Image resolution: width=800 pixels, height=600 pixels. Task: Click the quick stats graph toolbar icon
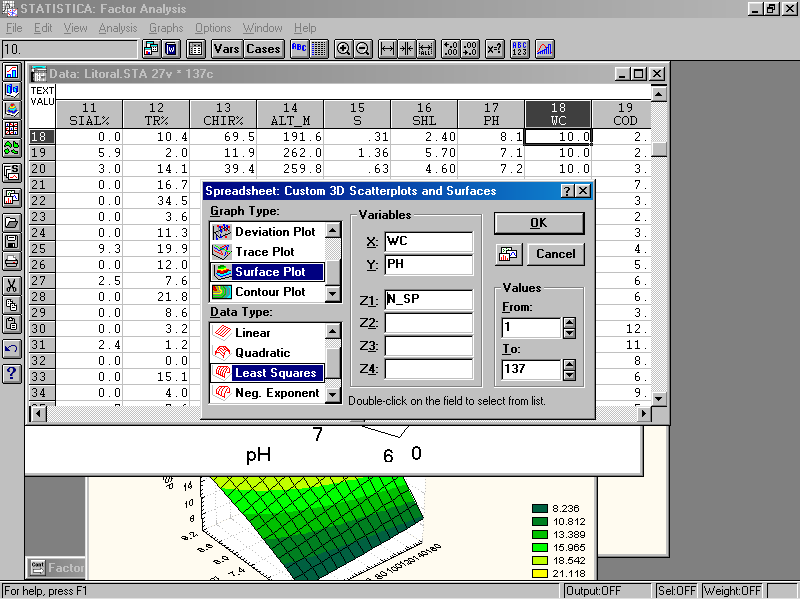click(x=544, y=49)
